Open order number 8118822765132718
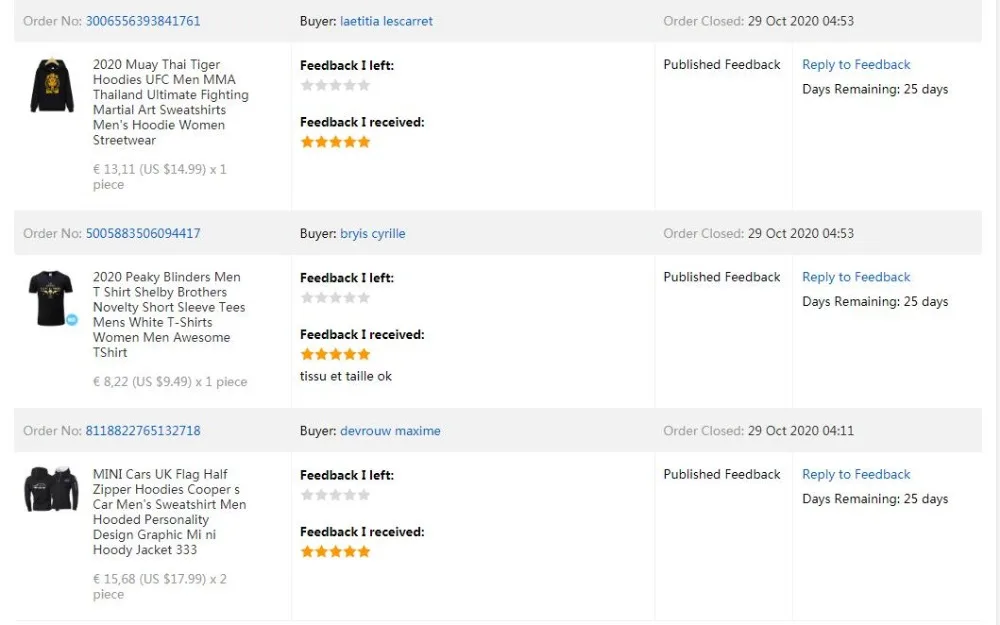 coord(143,431)
